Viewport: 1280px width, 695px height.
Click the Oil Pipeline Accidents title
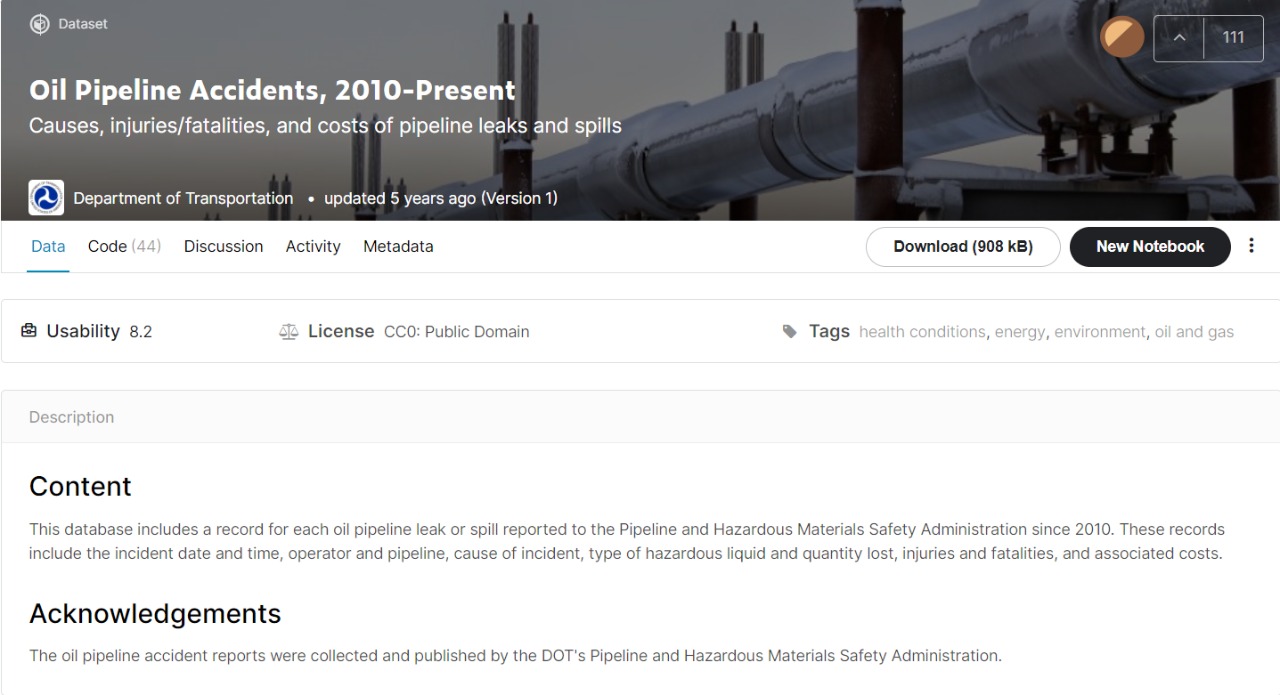coord(272,90)
